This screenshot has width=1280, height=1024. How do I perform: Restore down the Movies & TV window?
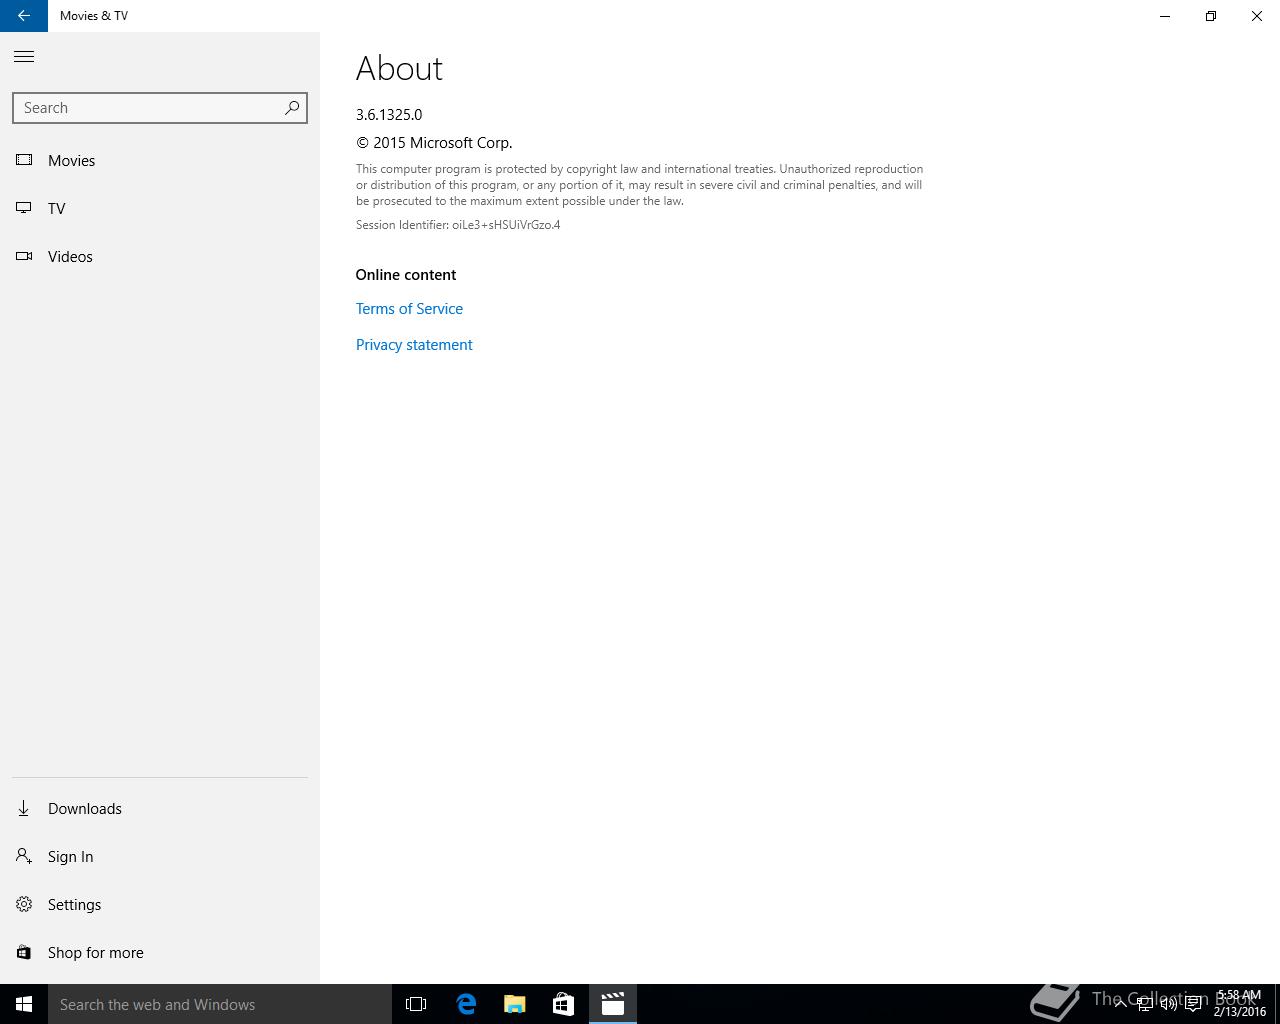click(x=1211, y=16)
